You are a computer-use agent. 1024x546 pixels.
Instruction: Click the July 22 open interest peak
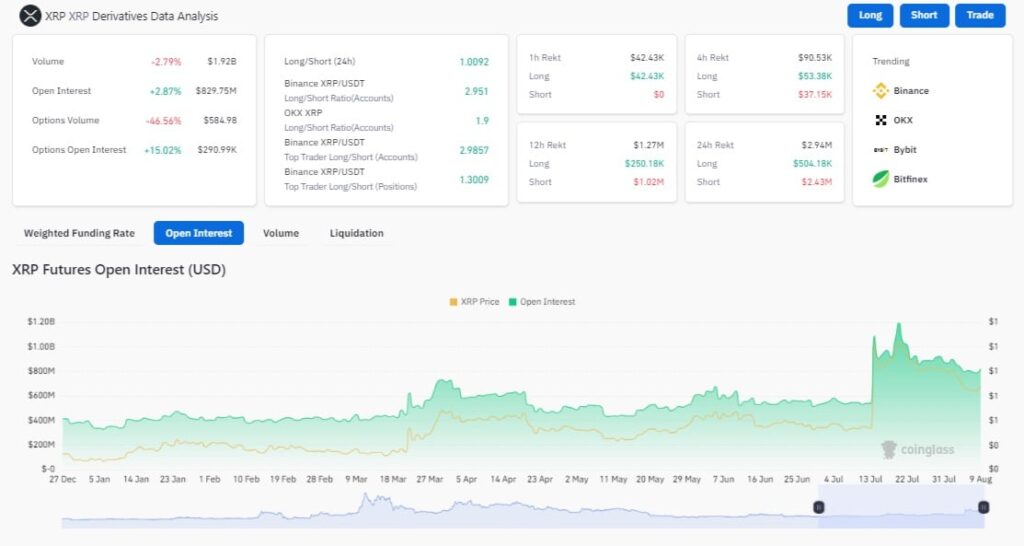pyautogui.click(x=900, y=325)
